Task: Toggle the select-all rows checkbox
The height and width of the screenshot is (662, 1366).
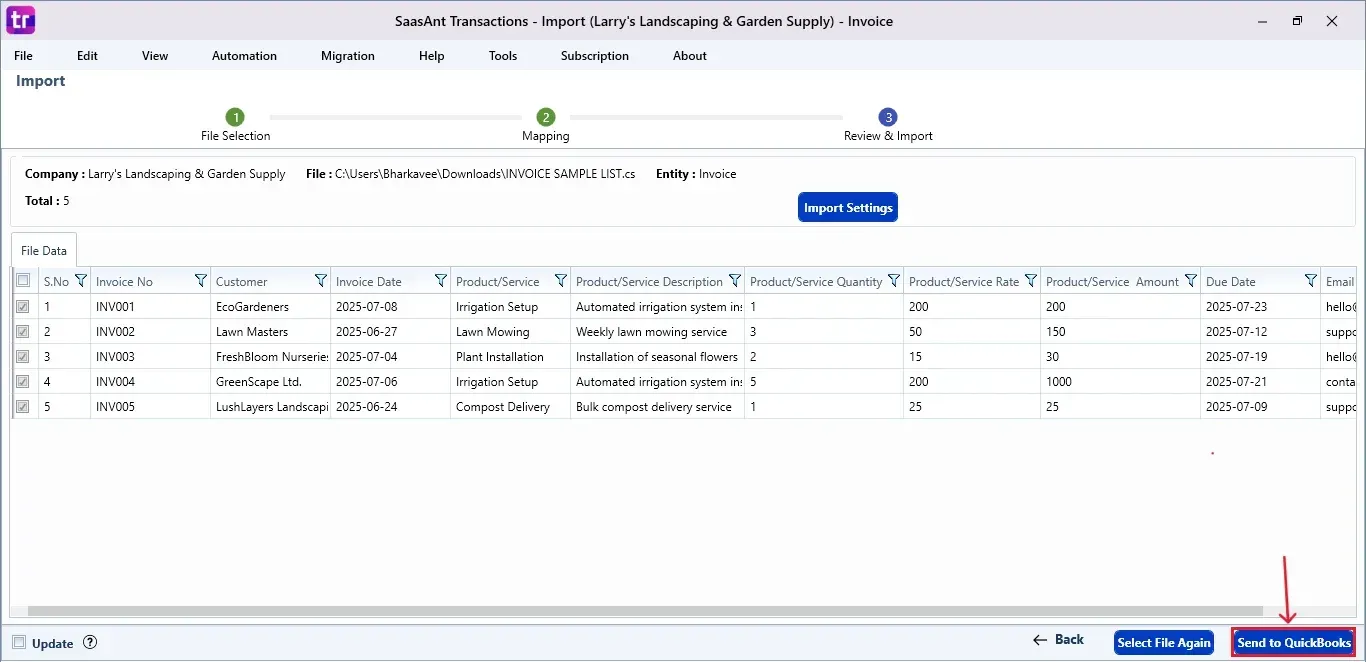Action: pyautogui.click(x=23, y=281)
